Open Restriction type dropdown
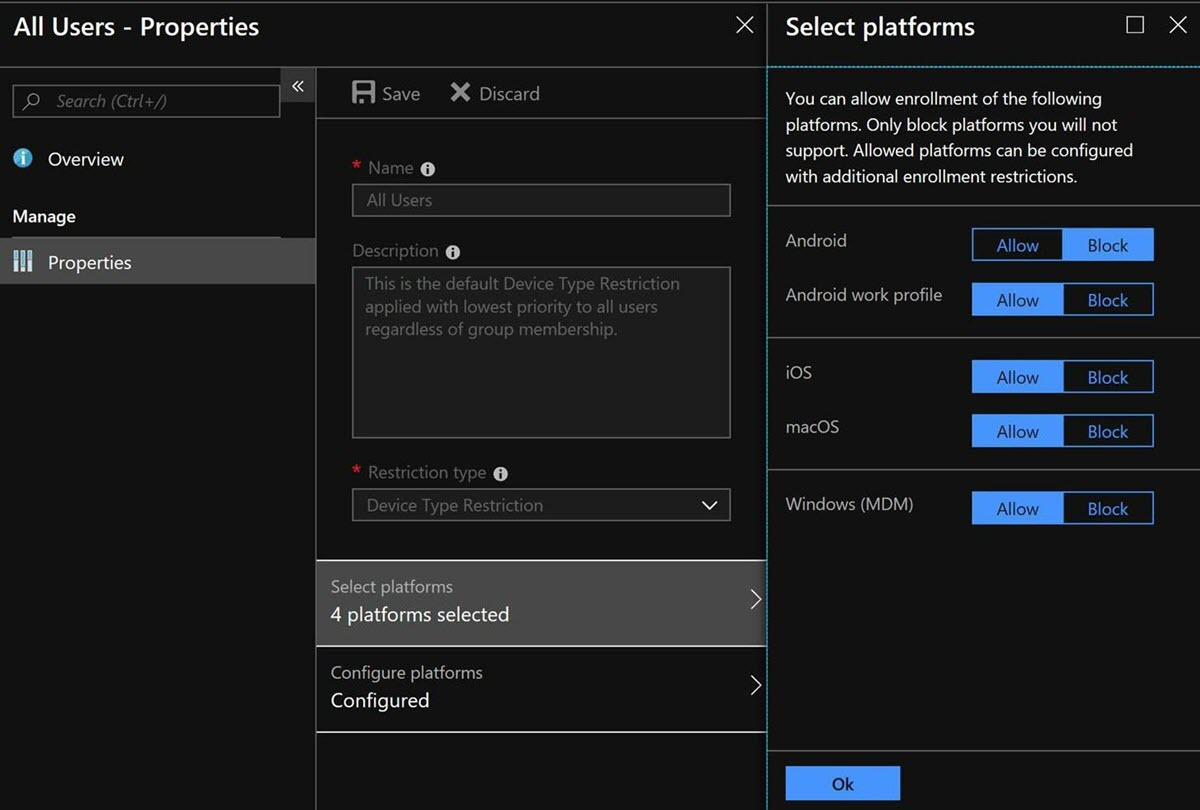Viewport: 1200px width, 810px height. (541, 505)
